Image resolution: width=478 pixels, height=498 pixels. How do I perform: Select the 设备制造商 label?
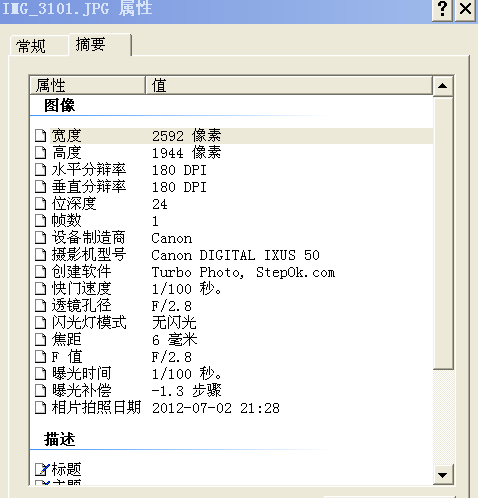coord(89,238)
